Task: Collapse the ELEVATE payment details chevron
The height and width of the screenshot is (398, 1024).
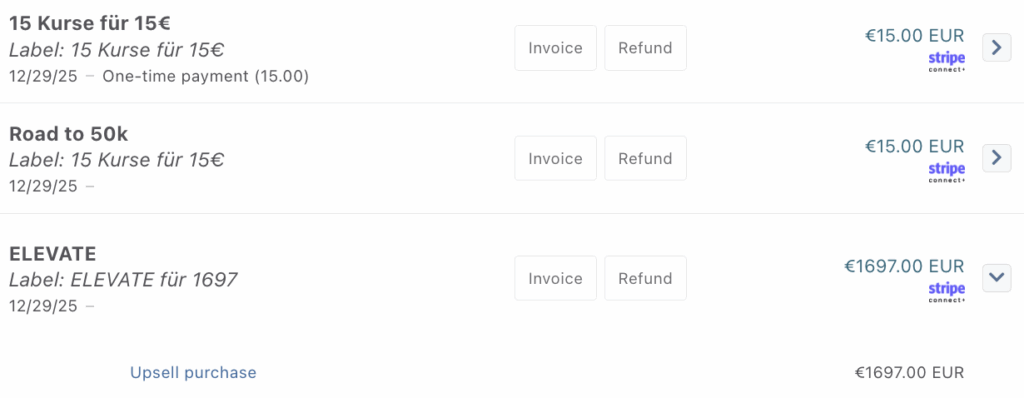Action: click(x=997, y=278)
